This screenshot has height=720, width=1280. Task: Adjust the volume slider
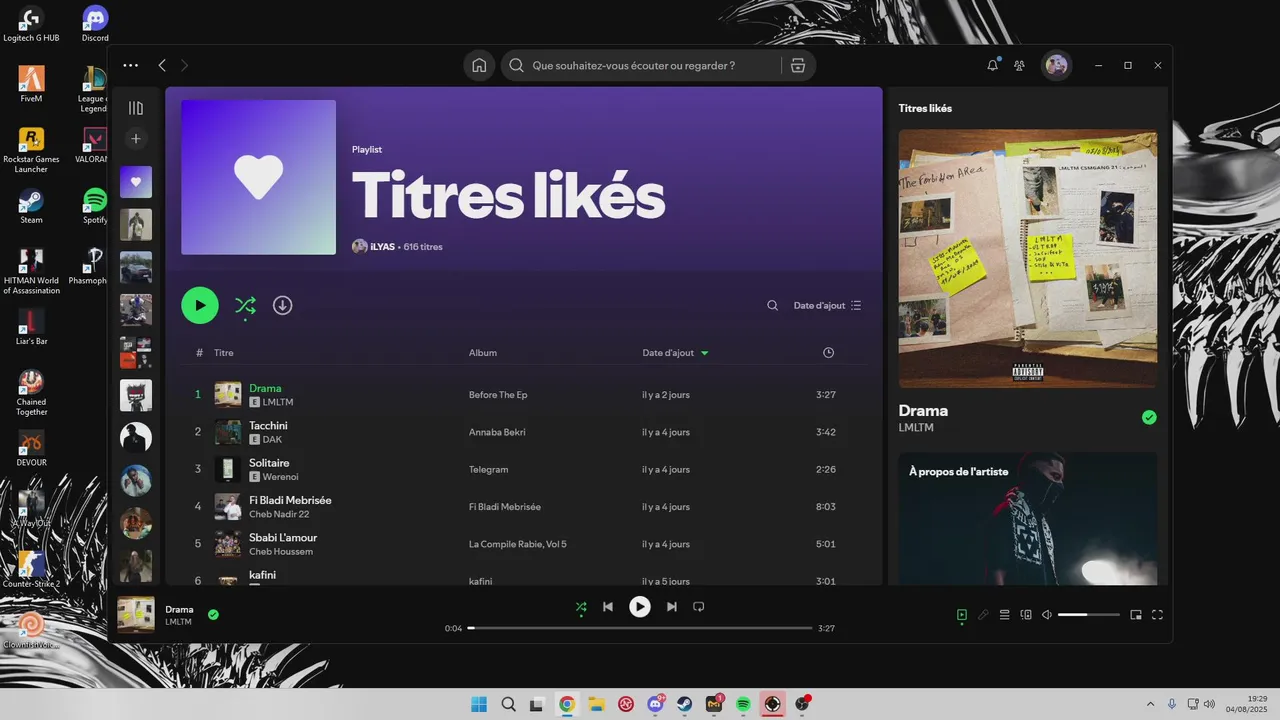(1089, 614)
